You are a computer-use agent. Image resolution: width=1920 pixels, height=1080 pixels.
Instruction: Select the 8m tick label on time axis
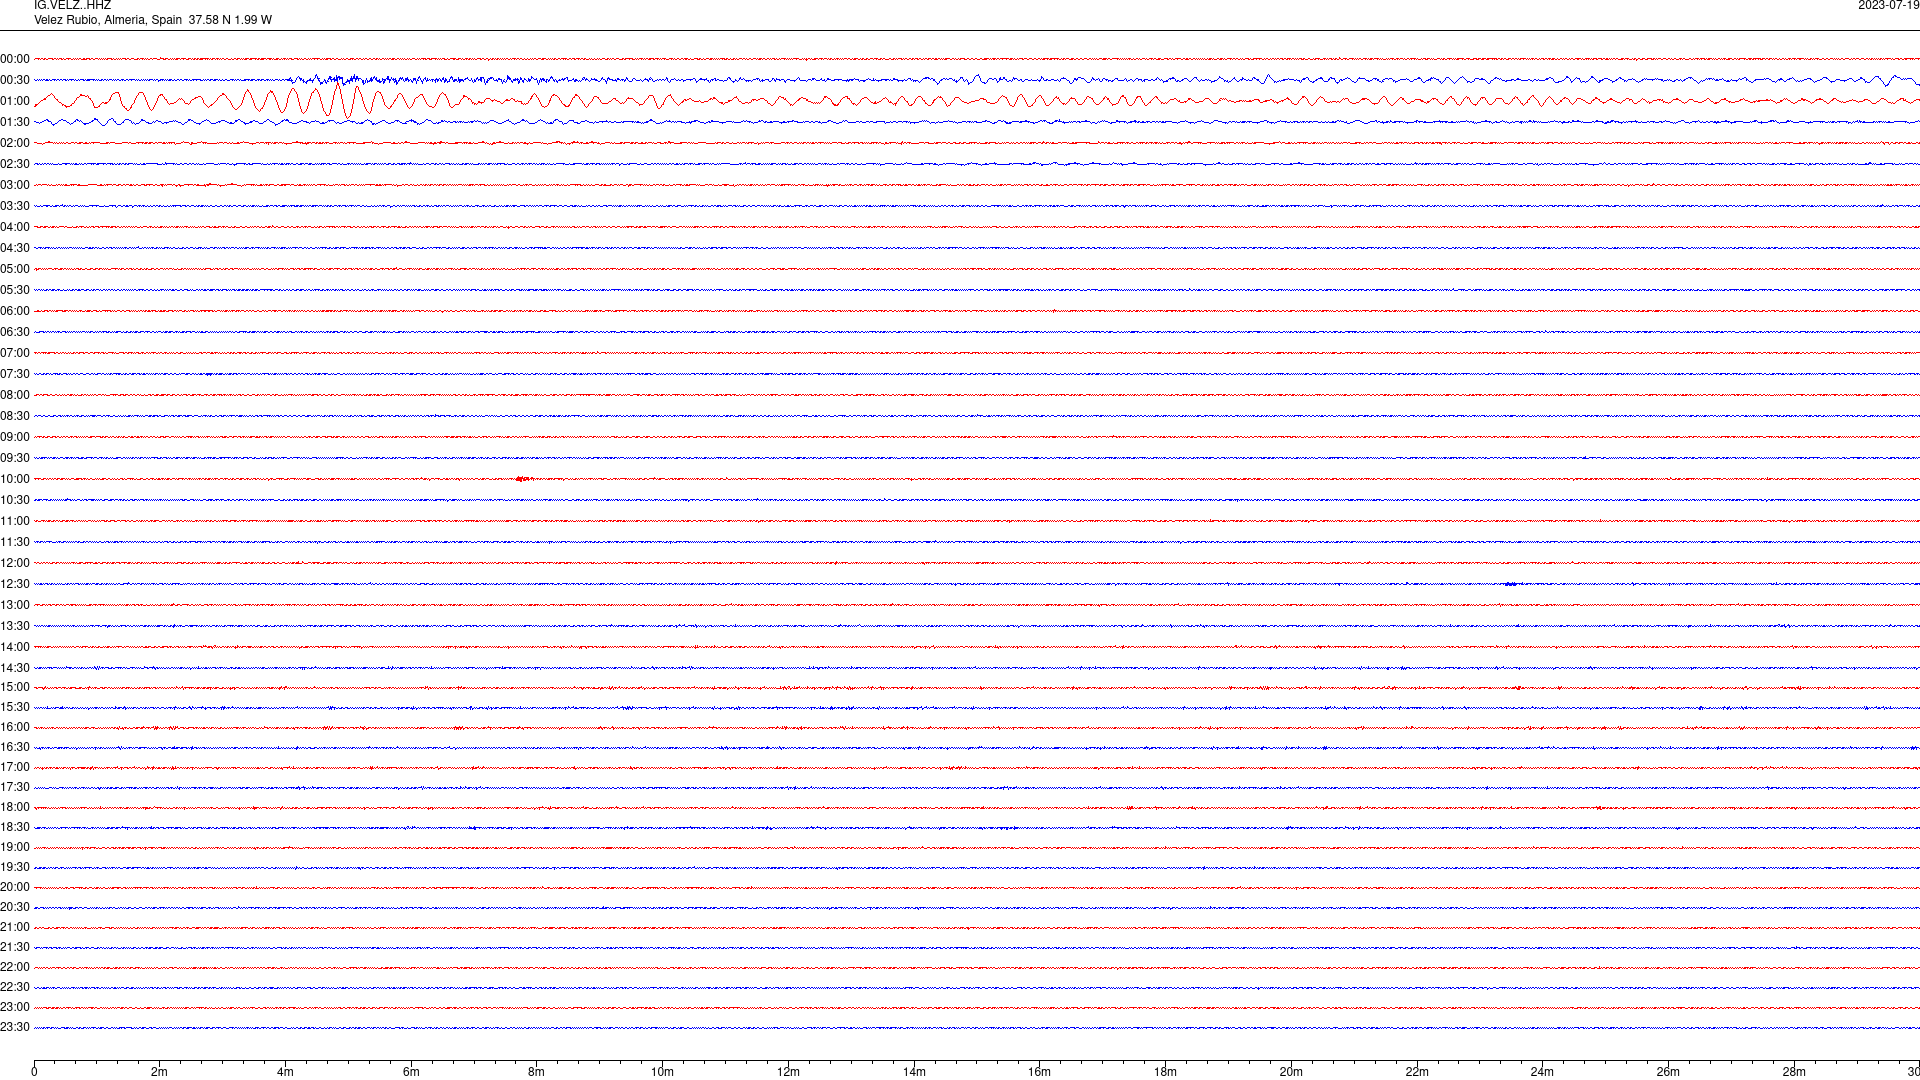click(x=537, y=1072)
